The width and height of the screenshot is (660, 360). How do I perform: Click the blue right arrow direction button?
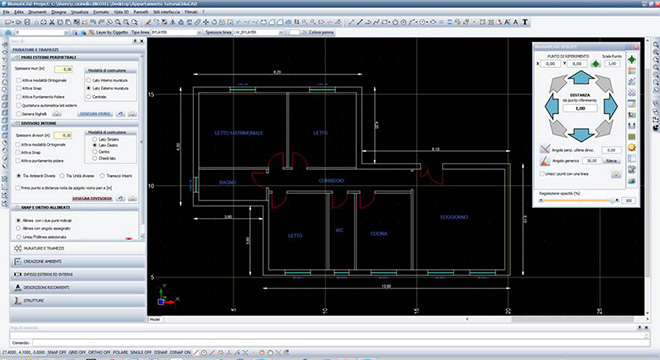(x=610, y=107)
